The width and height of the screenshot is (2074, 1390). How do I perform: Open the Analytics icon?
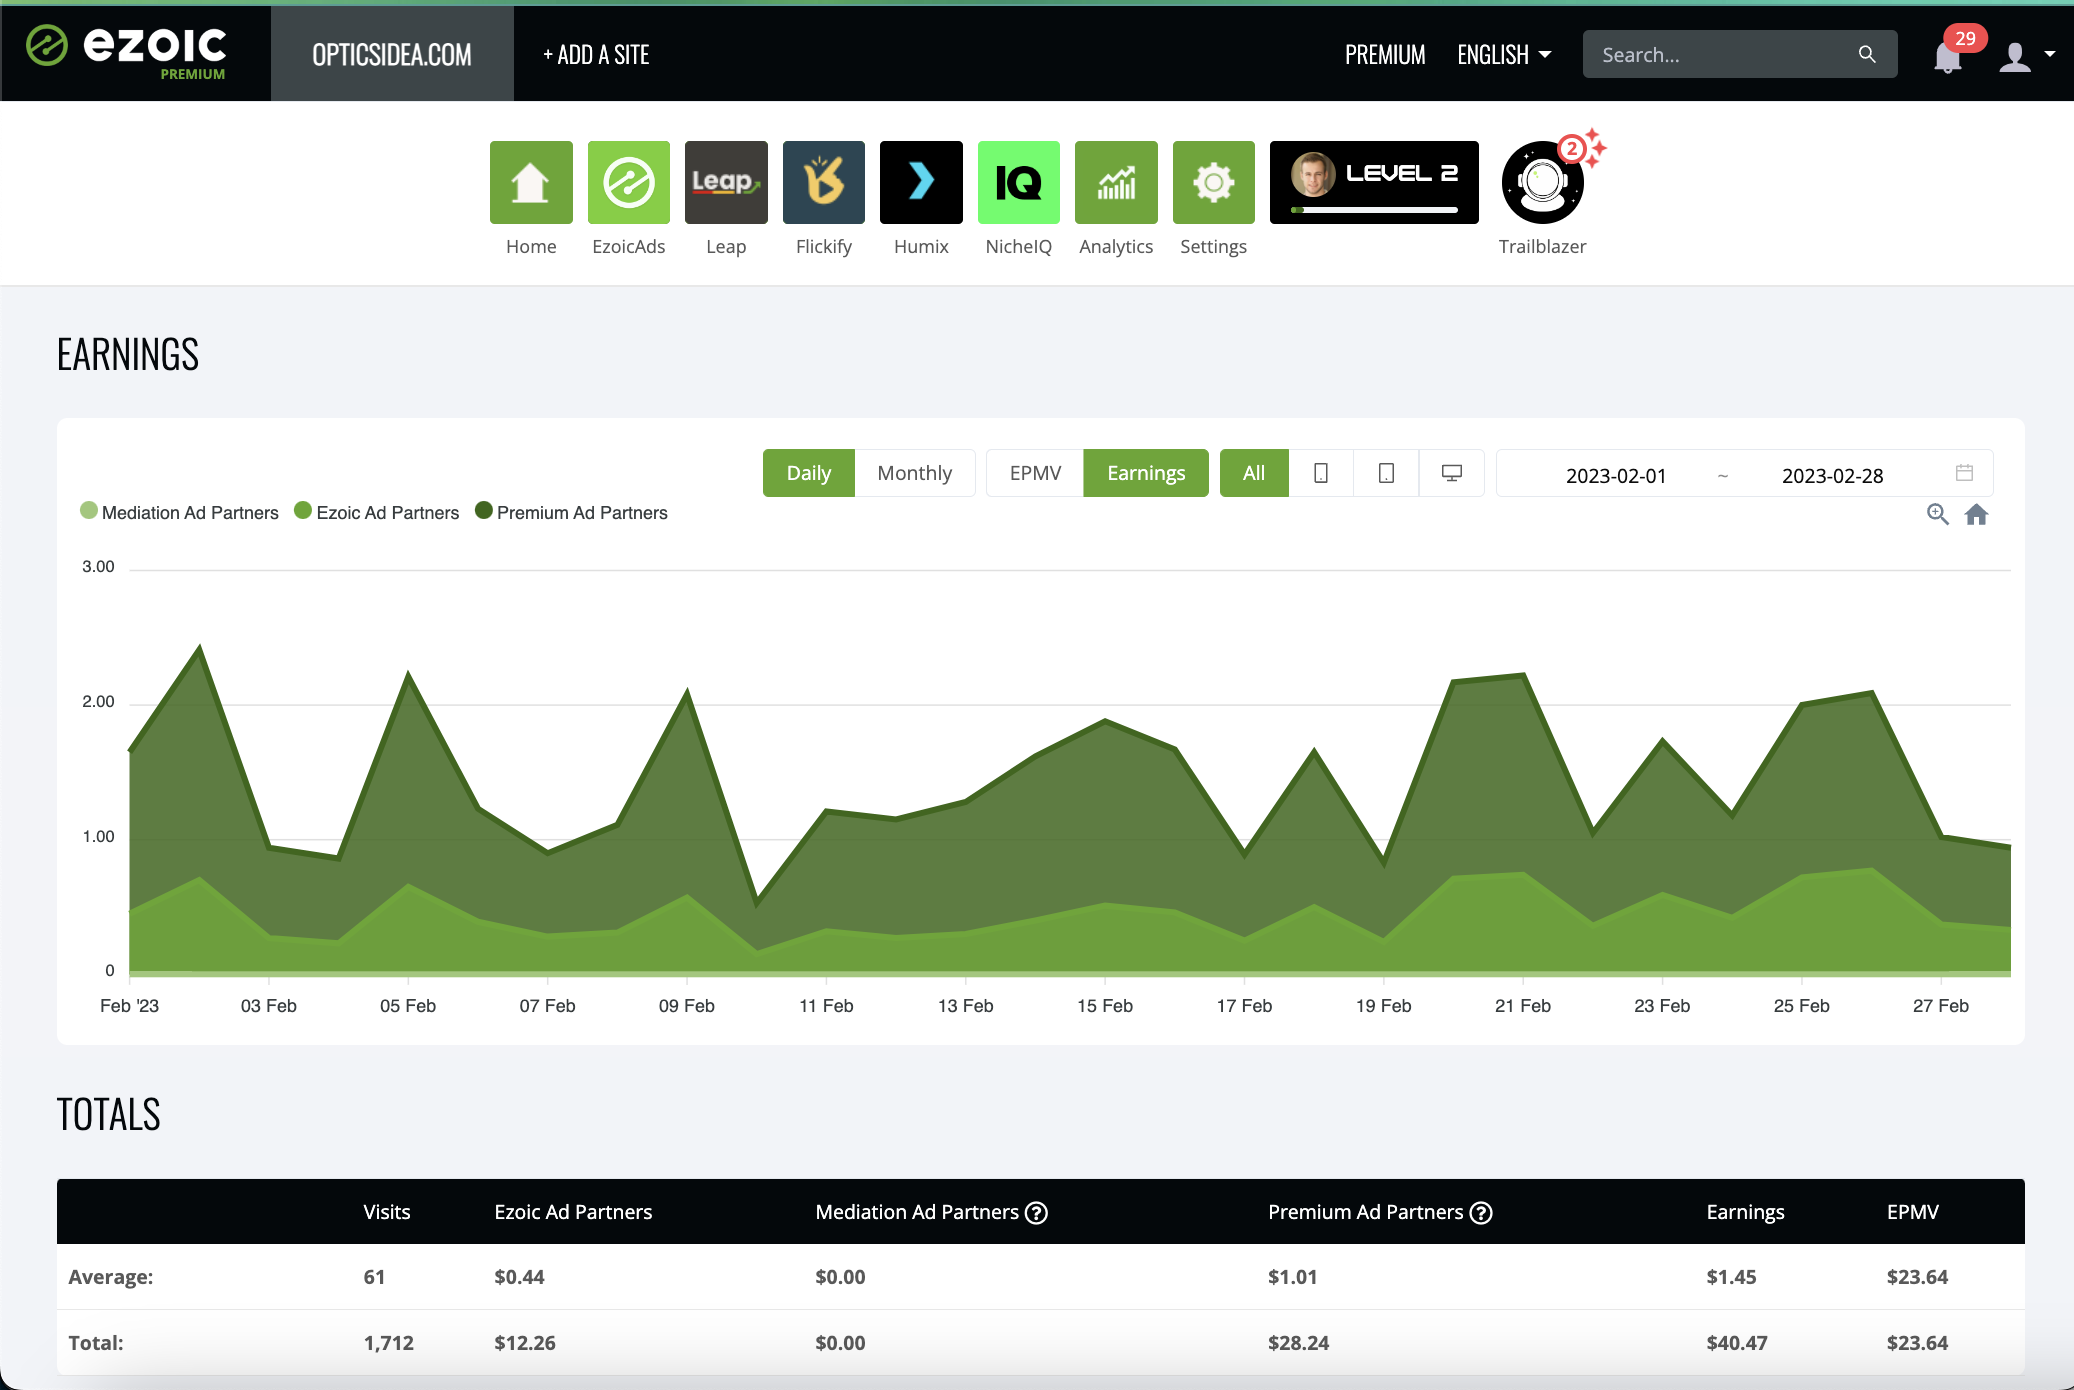[x=1116, y=182]
